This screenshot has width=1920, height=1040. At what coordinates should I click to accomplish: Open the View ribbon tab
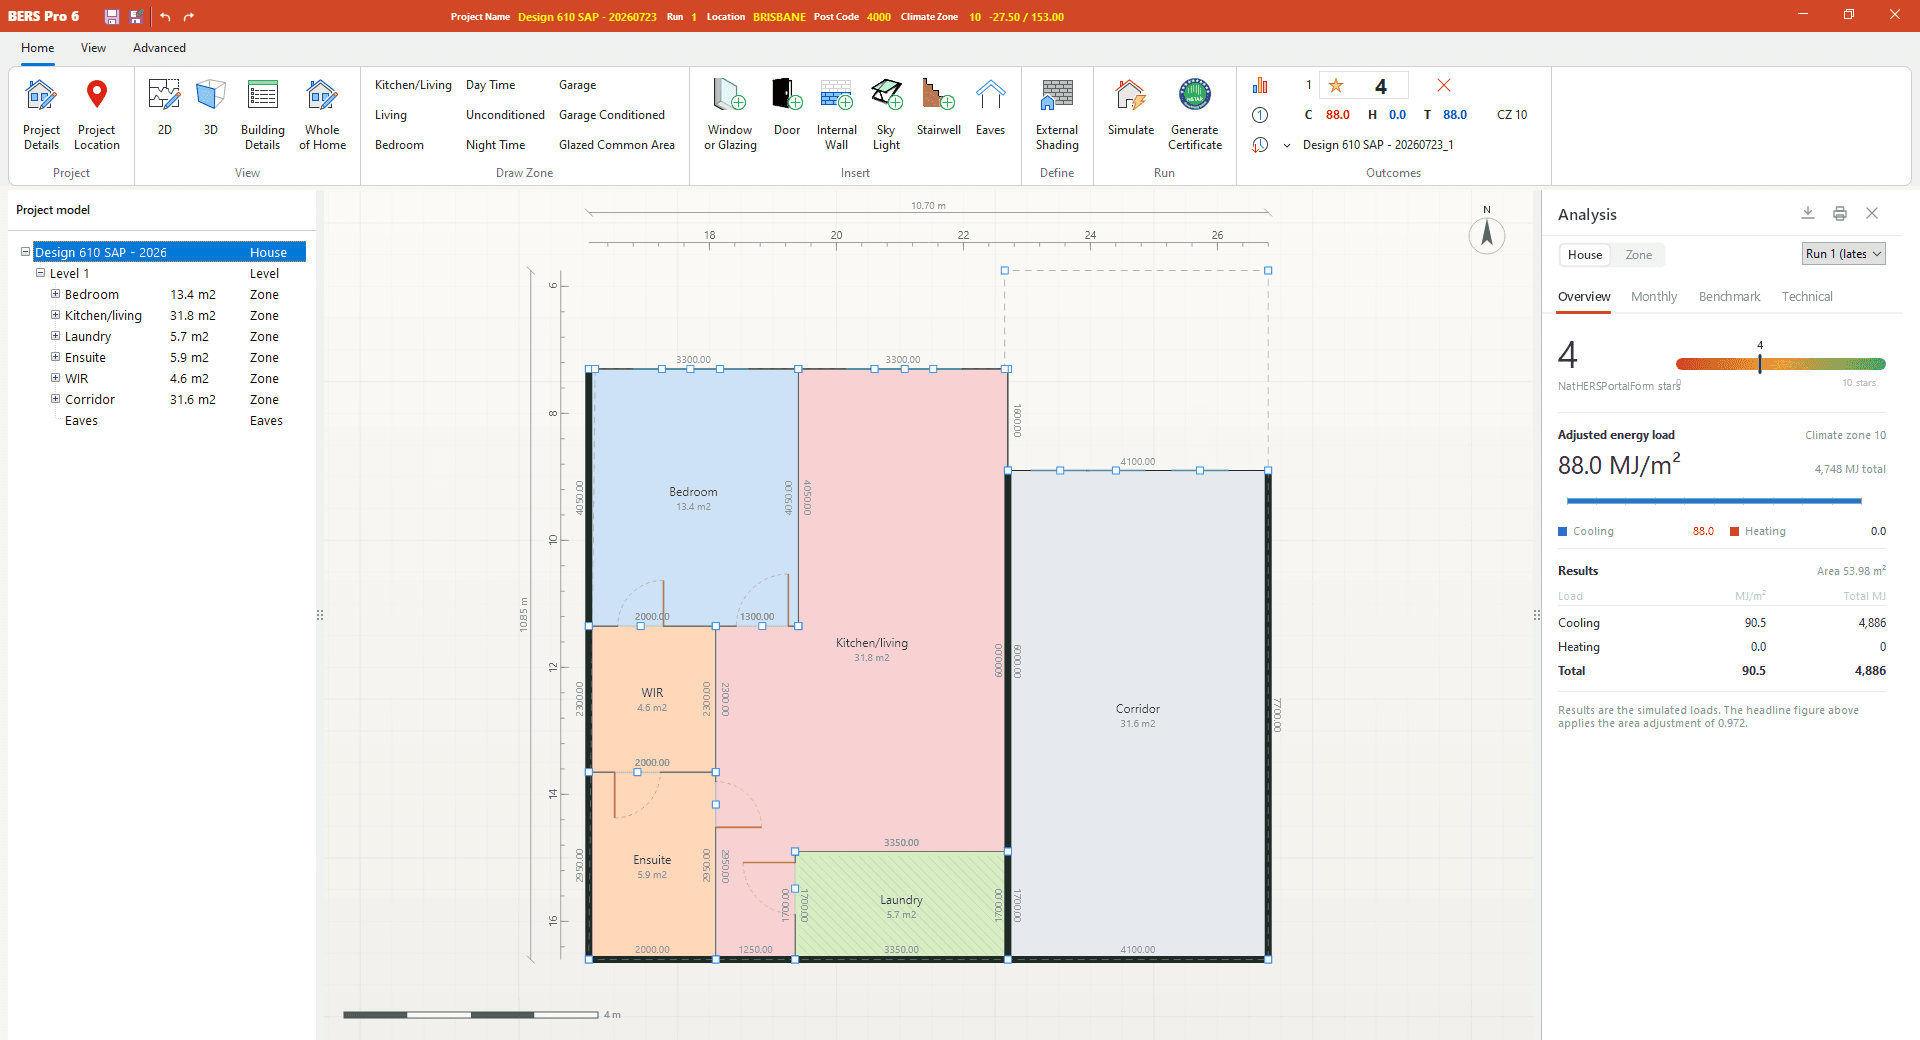pyautogui.click(x=93, y=48)
